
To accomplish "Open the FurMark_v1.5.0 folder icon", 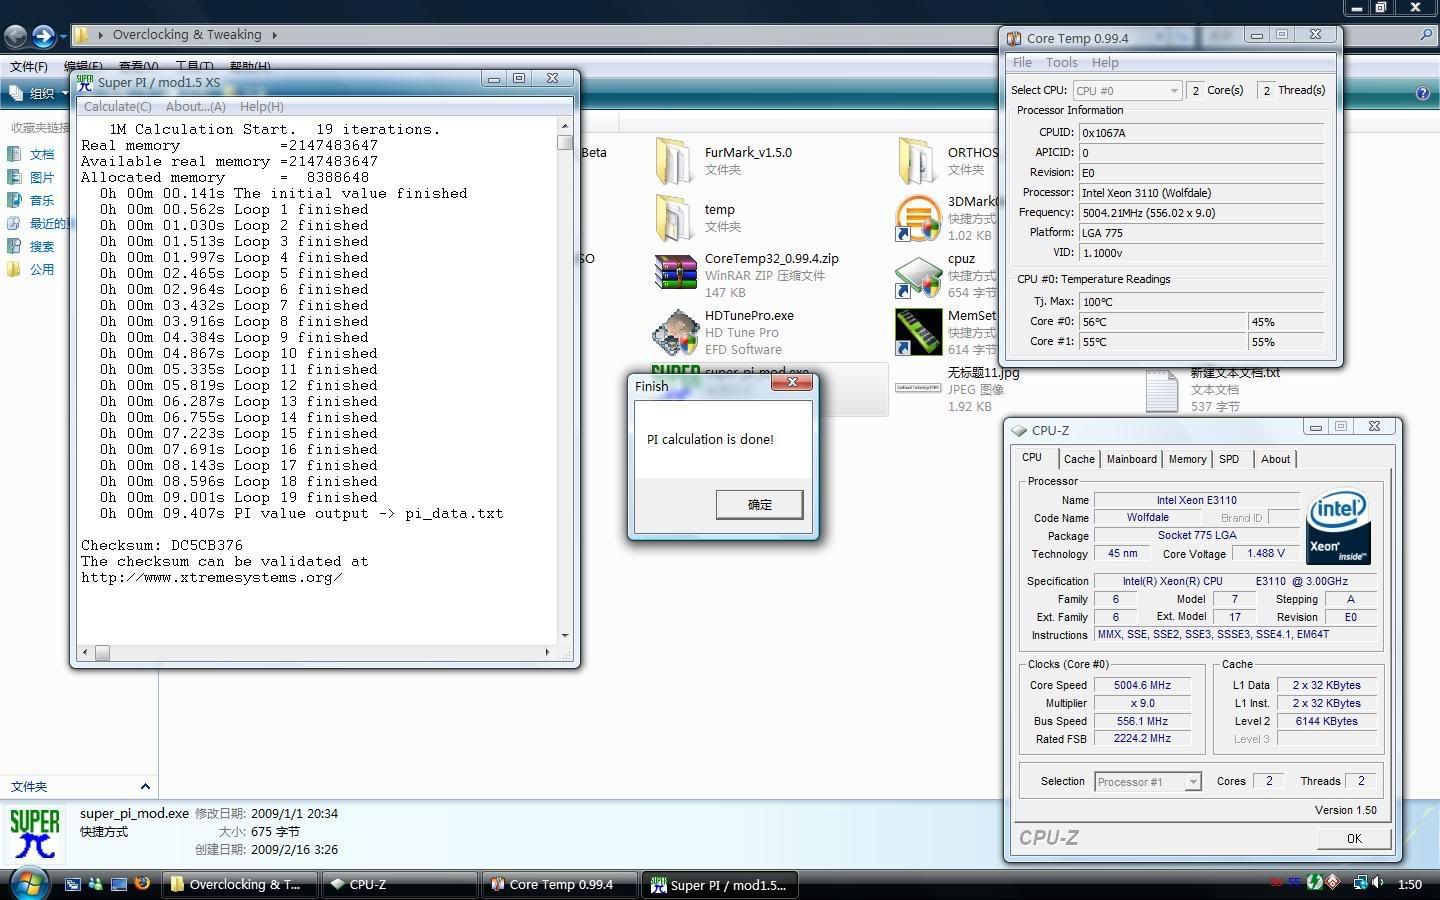I will [x=674, y=161].
